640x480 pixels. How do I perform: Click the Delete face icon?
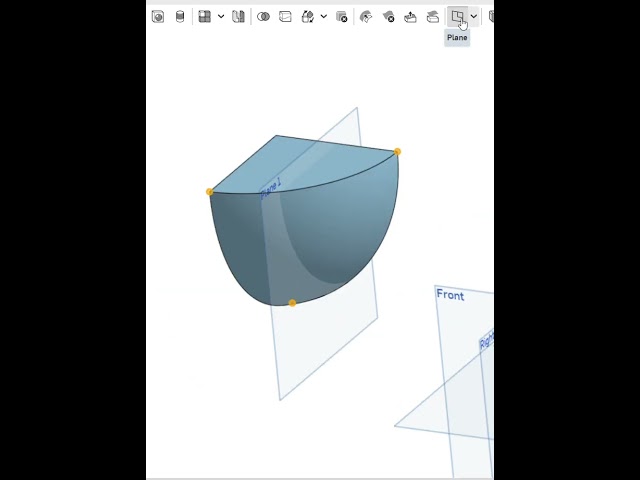(388, 17)
